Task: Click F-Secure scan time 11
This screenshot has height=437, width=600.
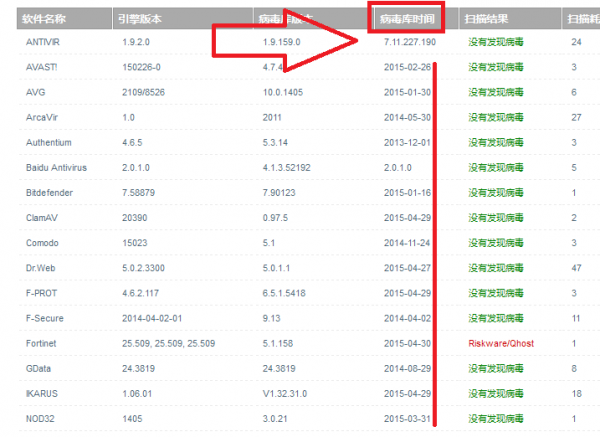Action: click(x=576, y=318)
